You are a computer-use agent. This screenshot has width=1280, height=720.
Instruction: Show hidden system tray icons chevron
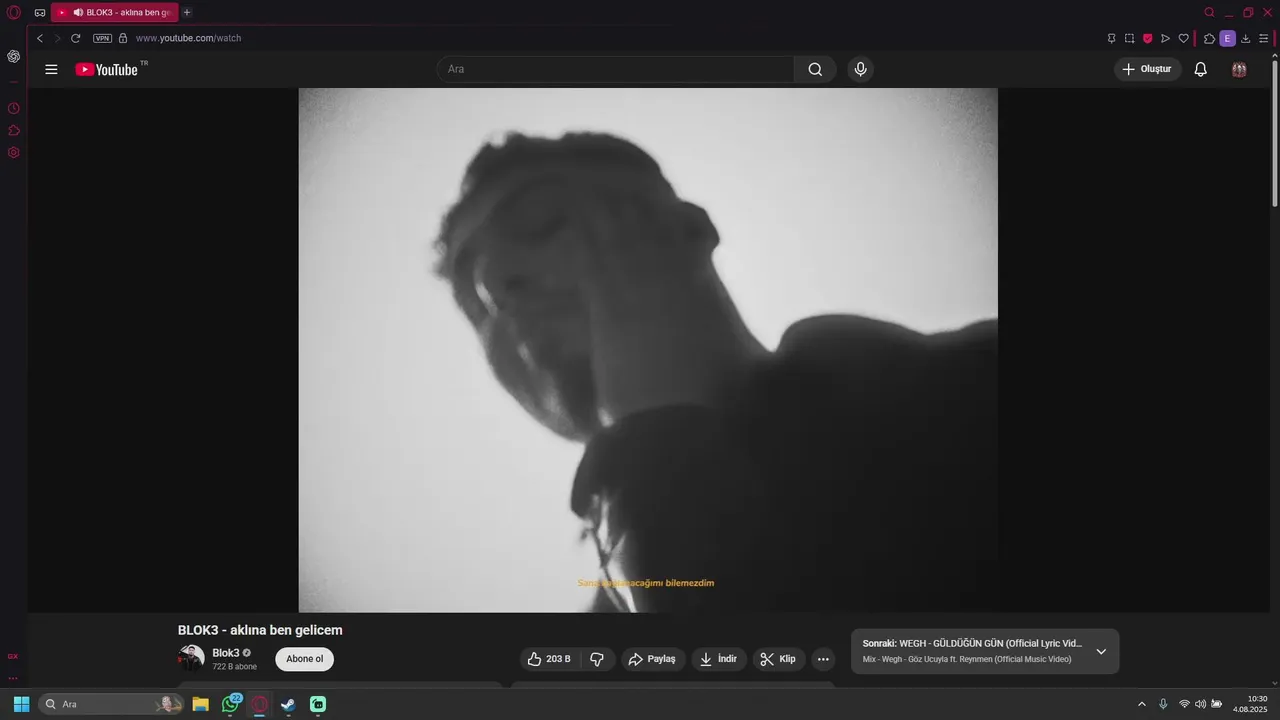[1142, 704]
